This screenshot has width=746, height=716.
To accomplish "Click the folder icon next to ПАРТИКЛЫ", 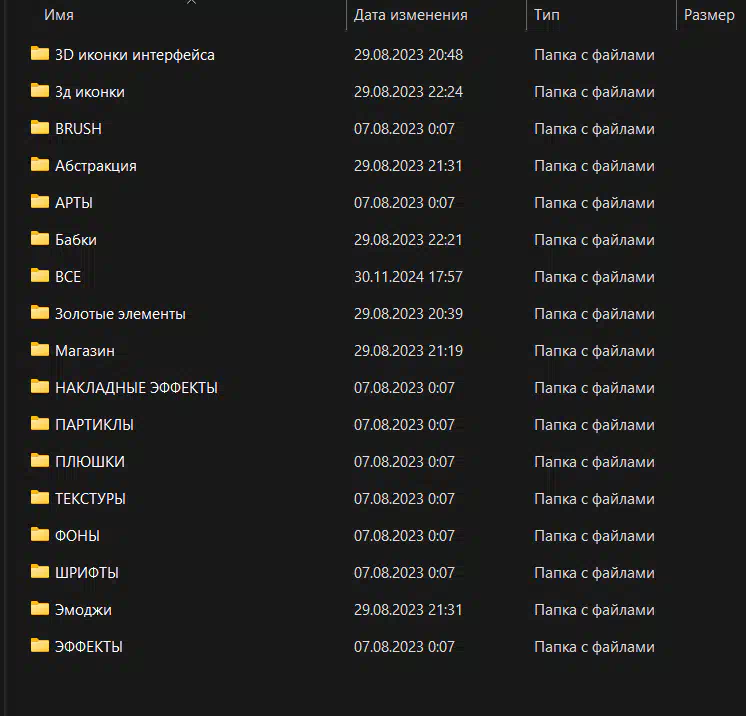I will point(40,423).
